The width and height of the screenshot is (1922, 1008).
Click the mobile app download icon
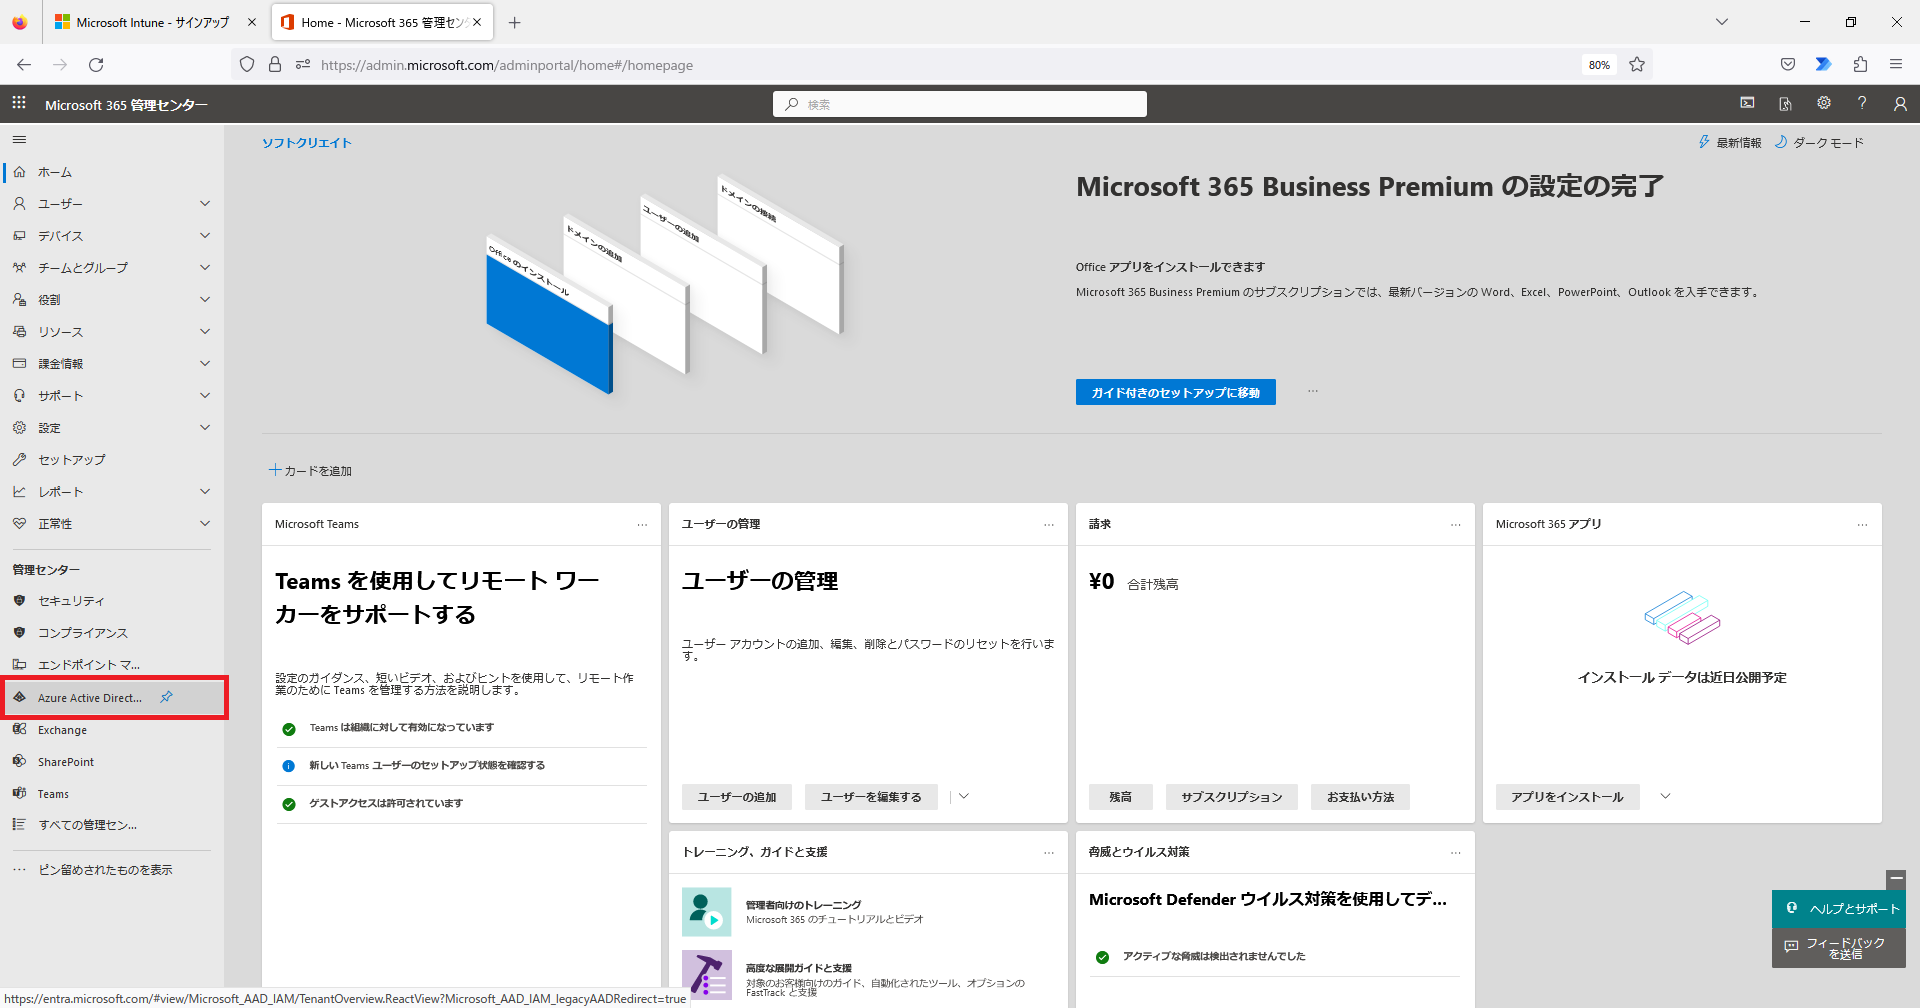tap(1785, 104)
